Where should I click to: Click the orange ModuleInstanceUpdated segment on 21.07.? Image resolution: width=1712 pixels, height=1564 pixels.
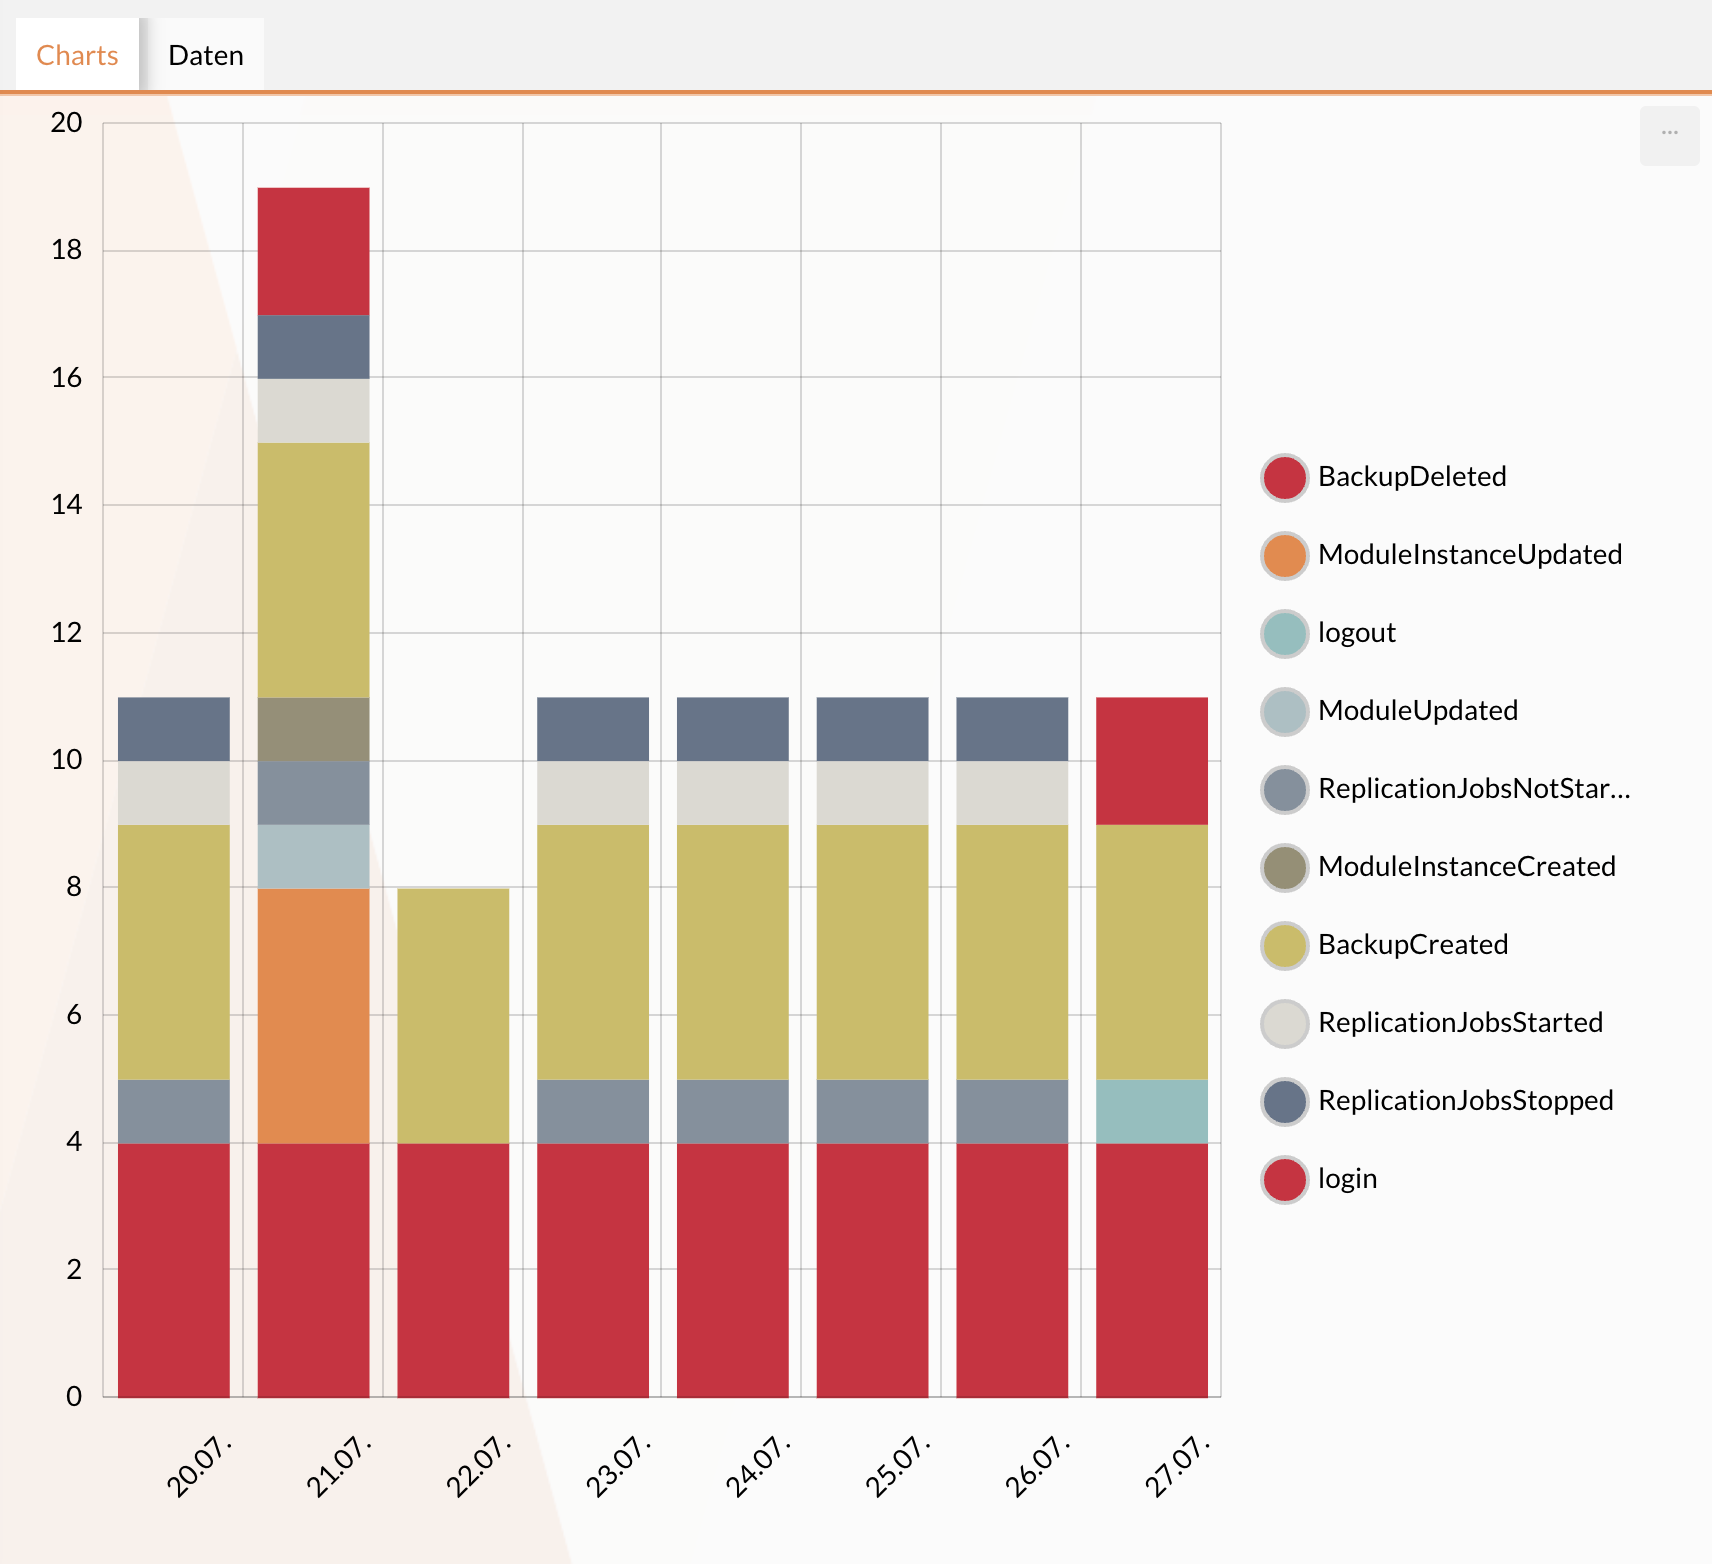[313, 1015]
